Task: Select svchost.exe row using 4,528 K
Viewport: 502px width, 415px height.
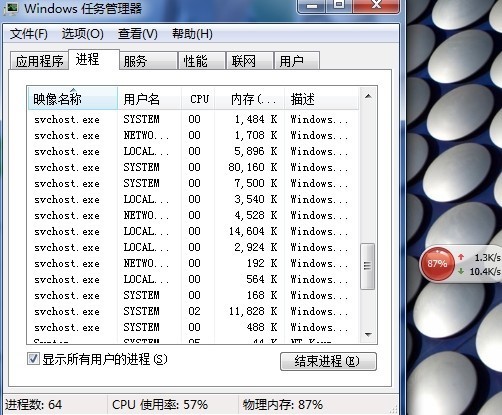Action: (193, 215)
